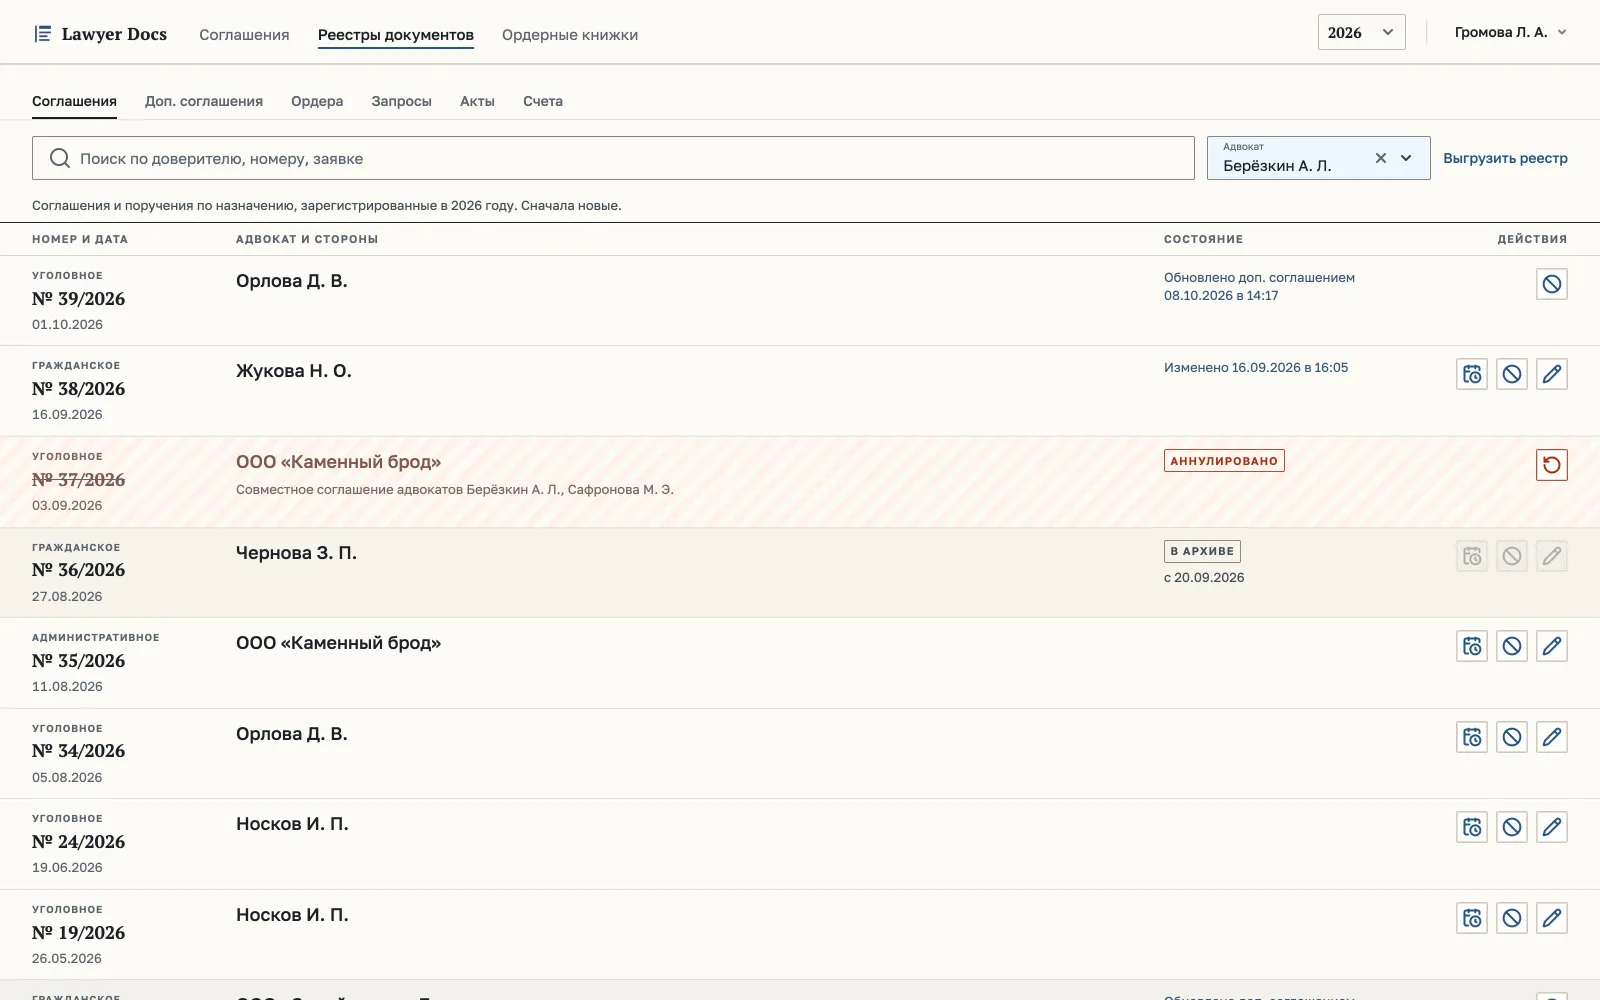This screenshot has width=1600, height=1000.
Task: Clear the Берёзкин А. Л. lawyer filter
Action: point(1381,158)
